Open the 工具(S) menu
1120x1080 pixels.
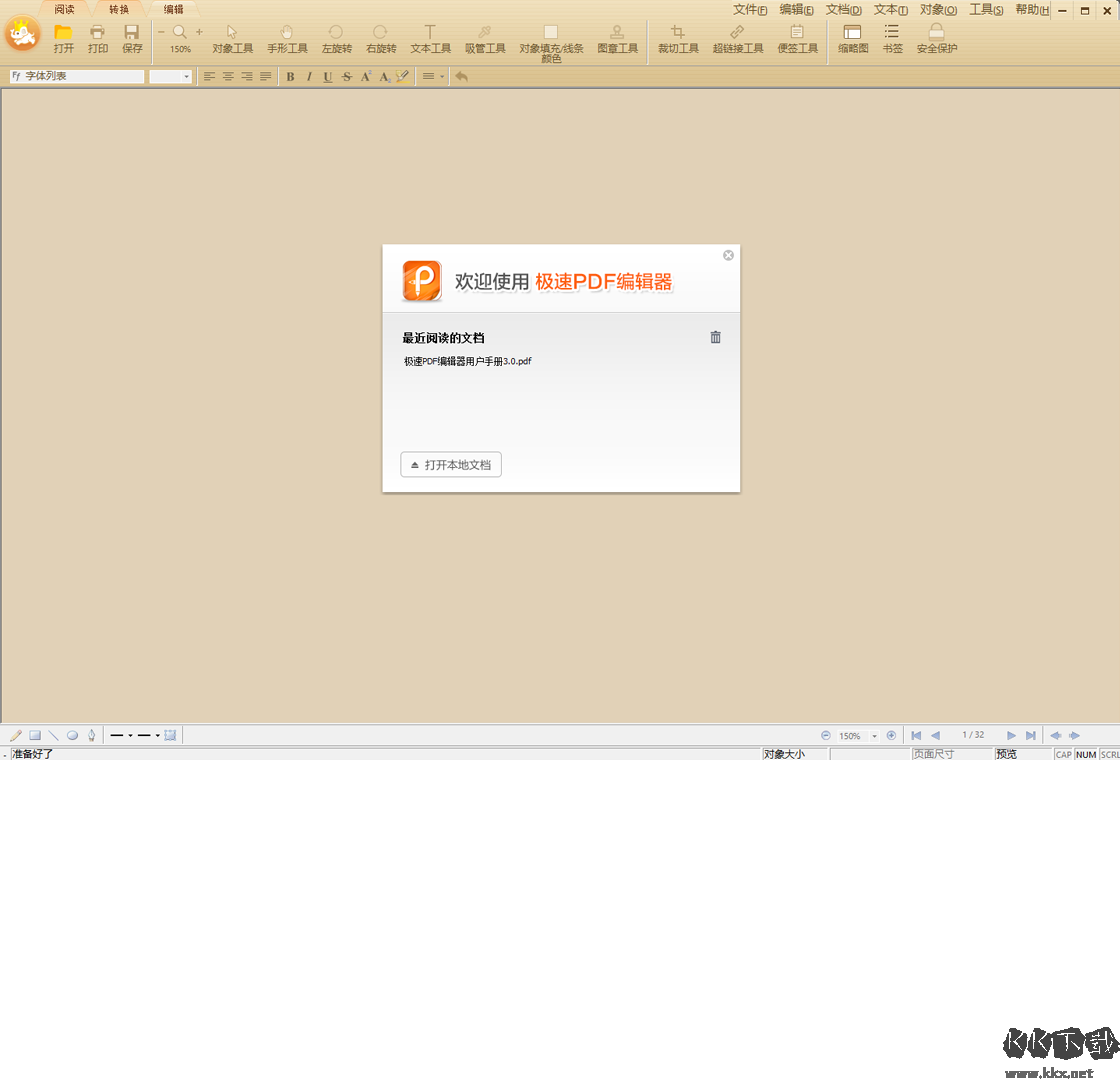(x=986, y=10)
